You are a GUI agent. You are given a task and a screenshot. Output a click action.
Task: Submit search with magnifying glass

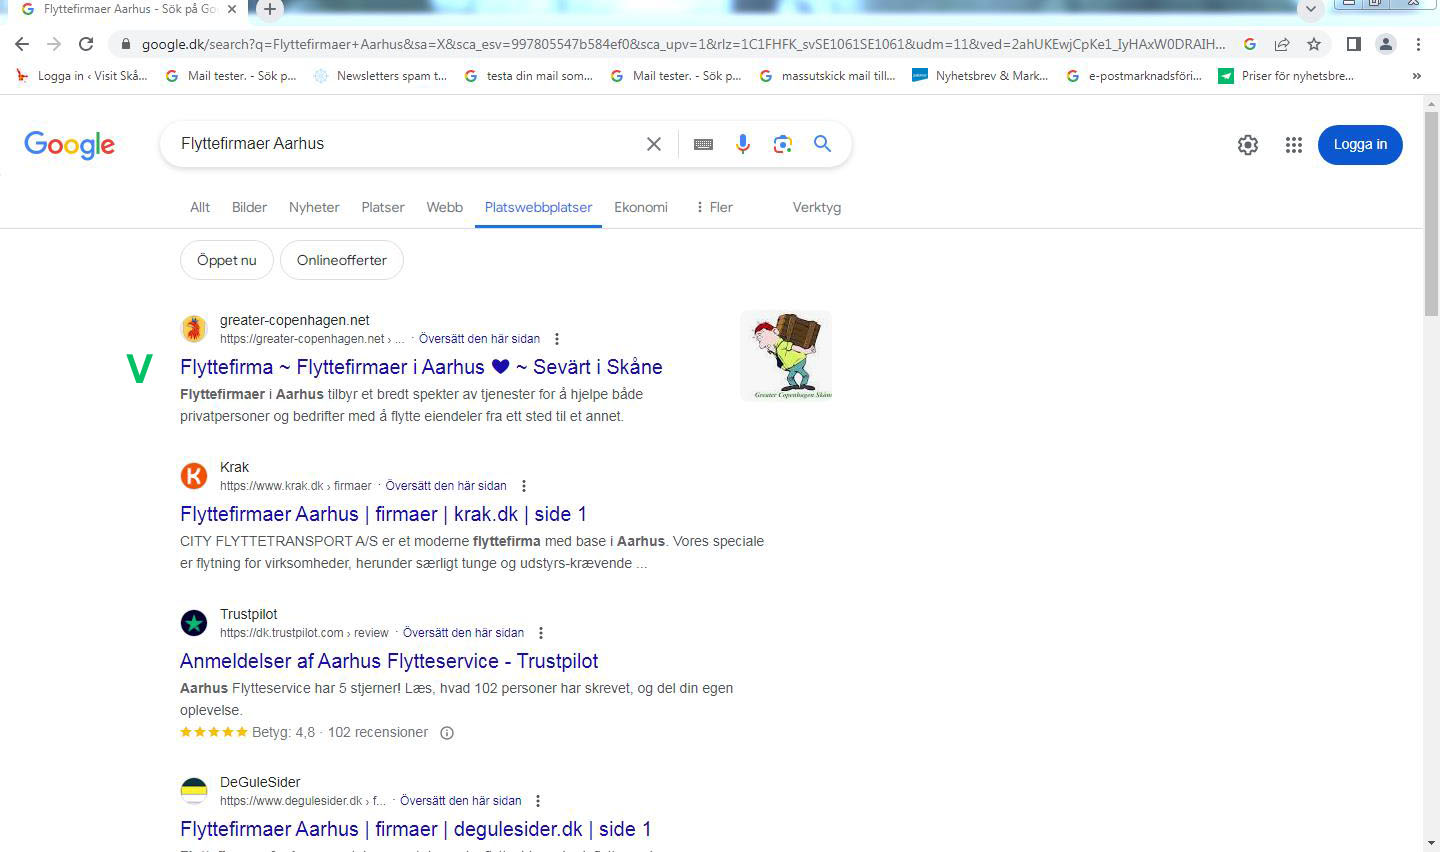[x=822, y=144]
